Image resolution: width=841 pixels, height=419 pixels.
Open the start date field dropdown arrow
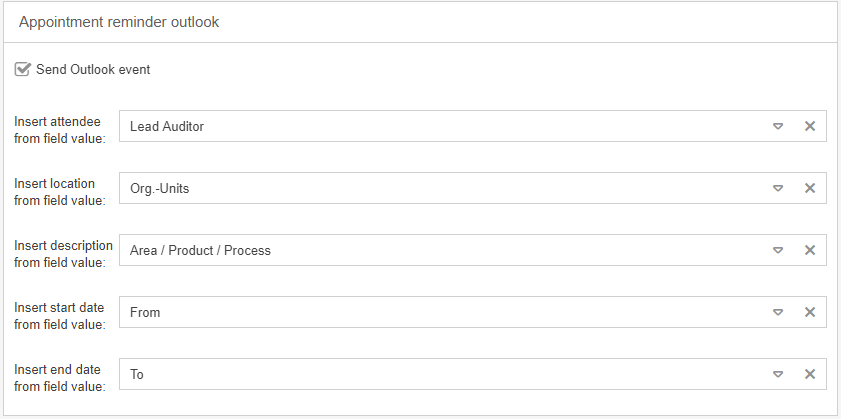tap(777, 312)
